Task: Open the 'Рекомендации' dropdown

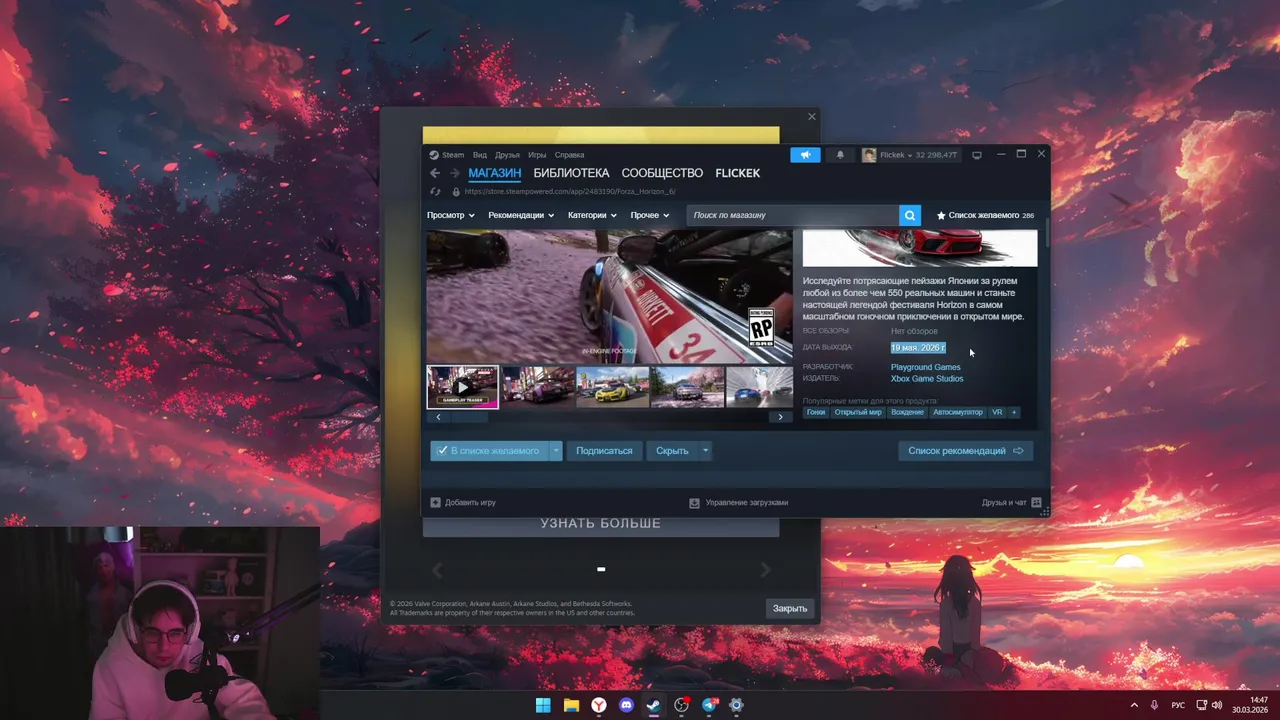Action: tap(521, 215)
